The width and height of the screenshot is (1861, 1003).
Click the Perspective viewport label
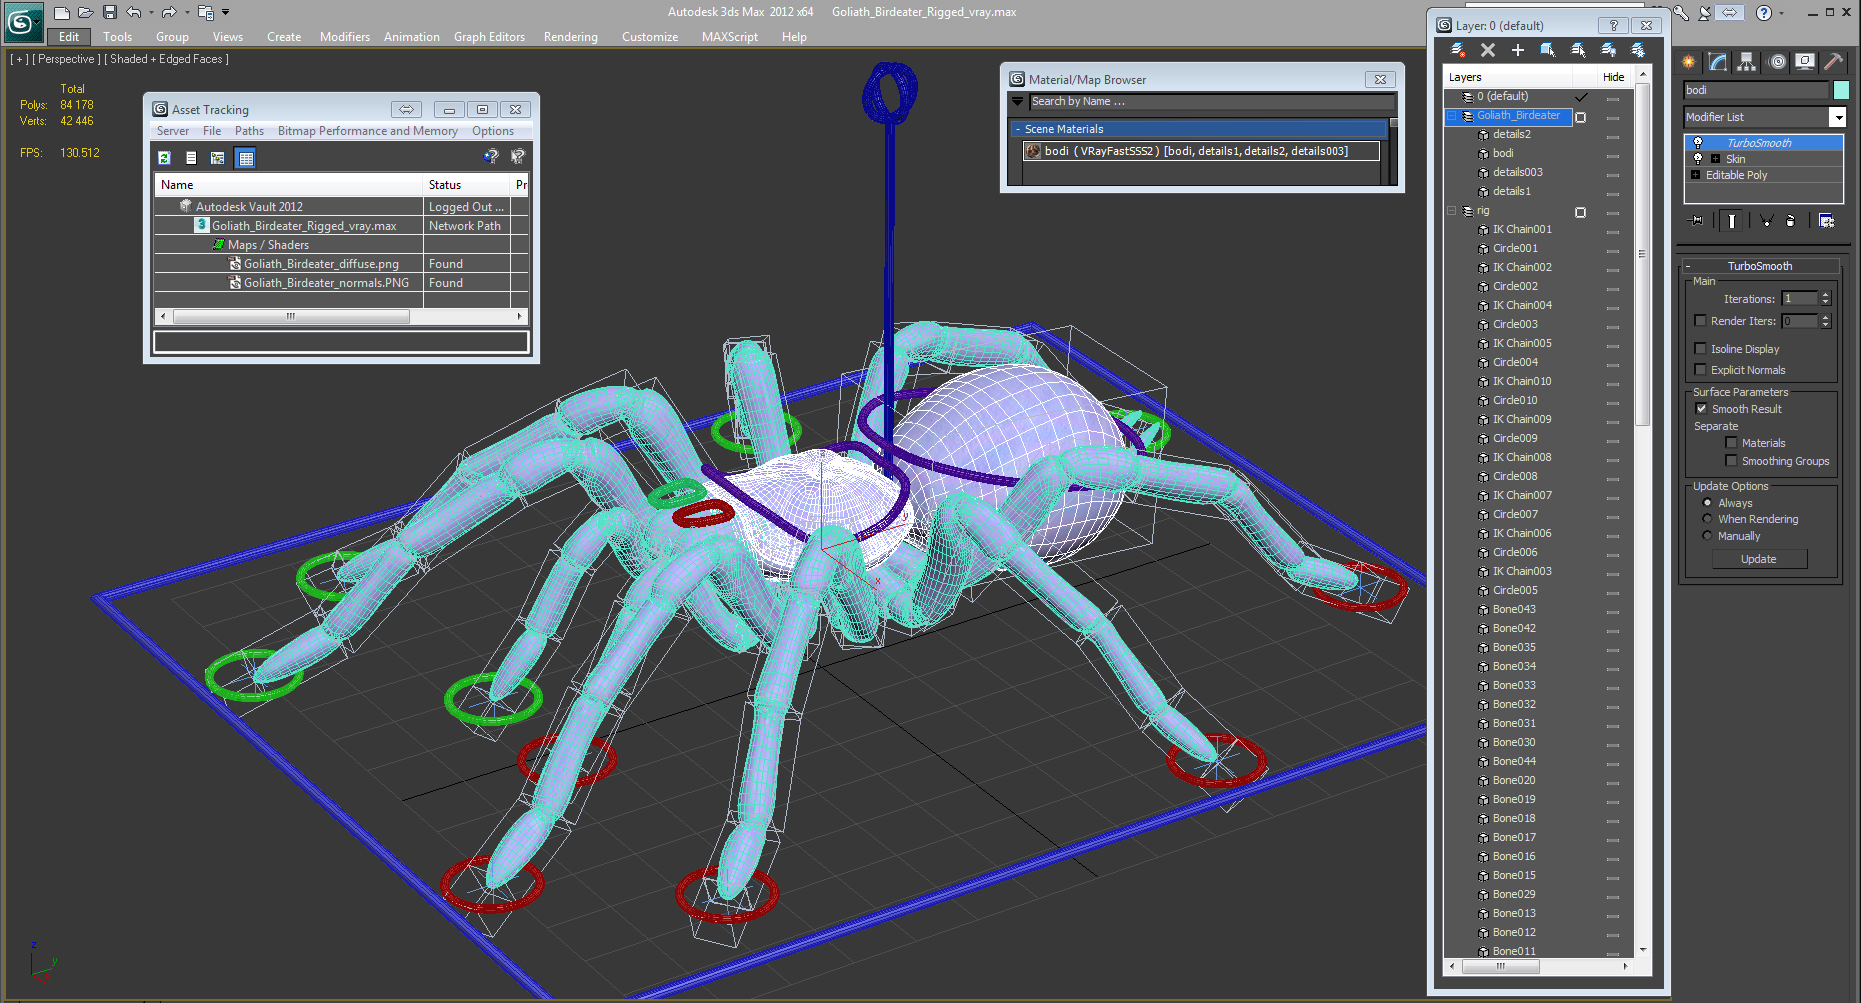[x=66, y=59]
